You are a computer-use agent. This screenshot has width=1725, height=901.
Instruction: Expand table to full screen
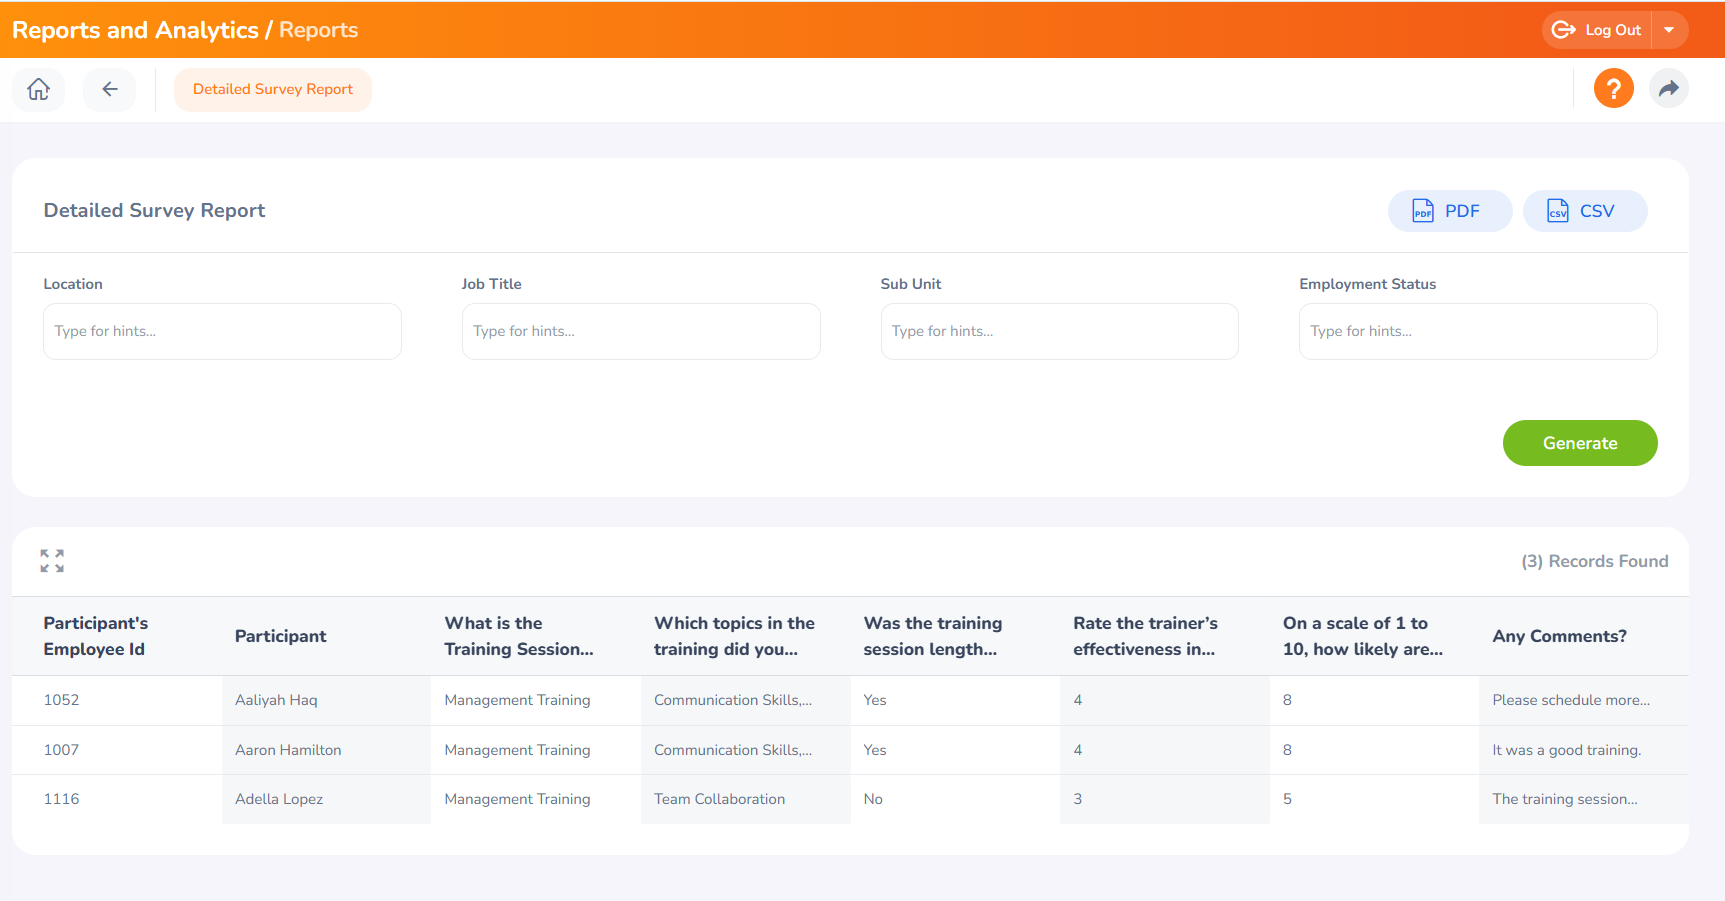click(52, 561)
